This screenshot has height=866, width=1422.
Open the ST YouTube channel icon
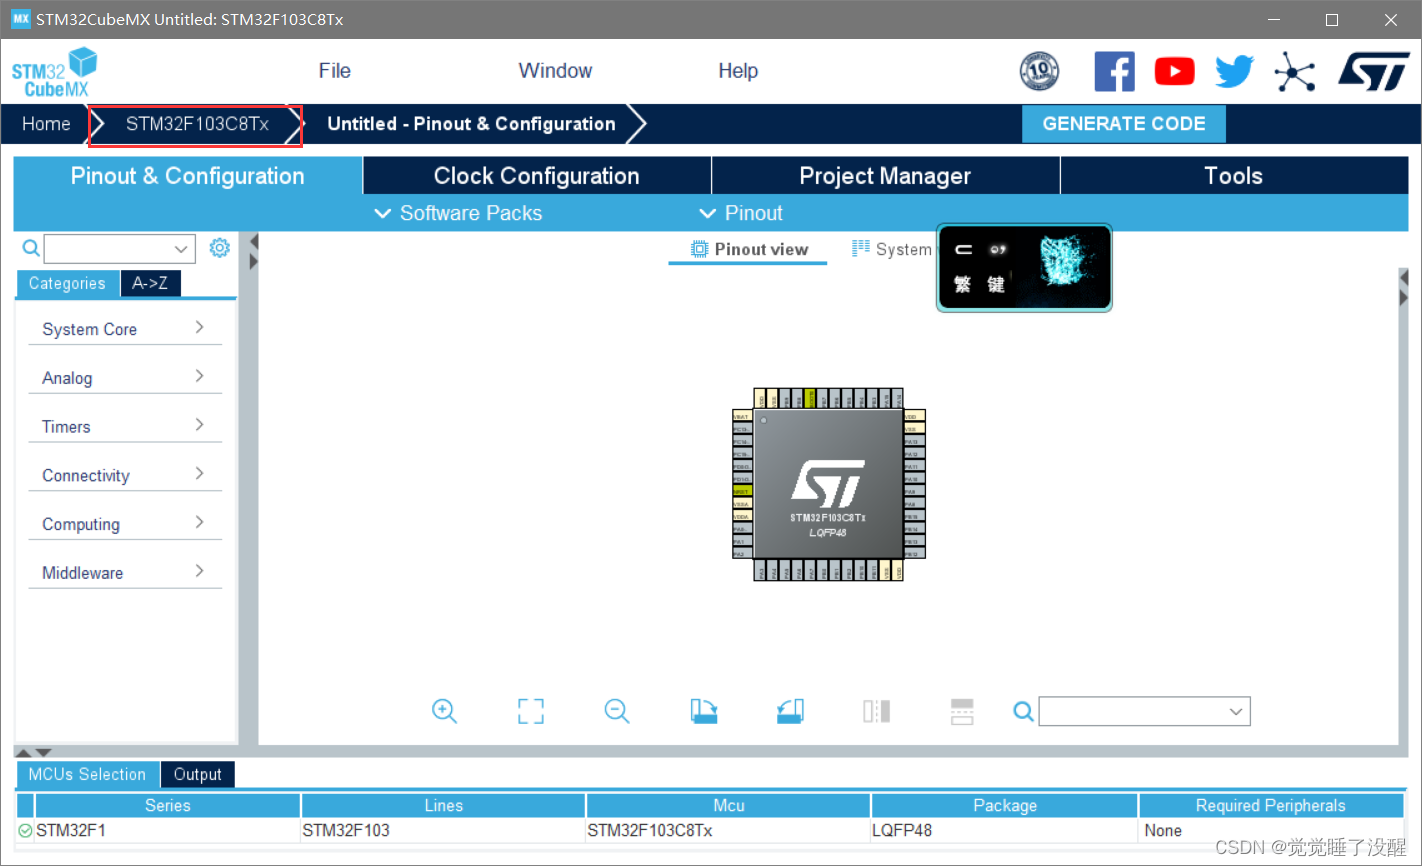[x=1174, y=72]
